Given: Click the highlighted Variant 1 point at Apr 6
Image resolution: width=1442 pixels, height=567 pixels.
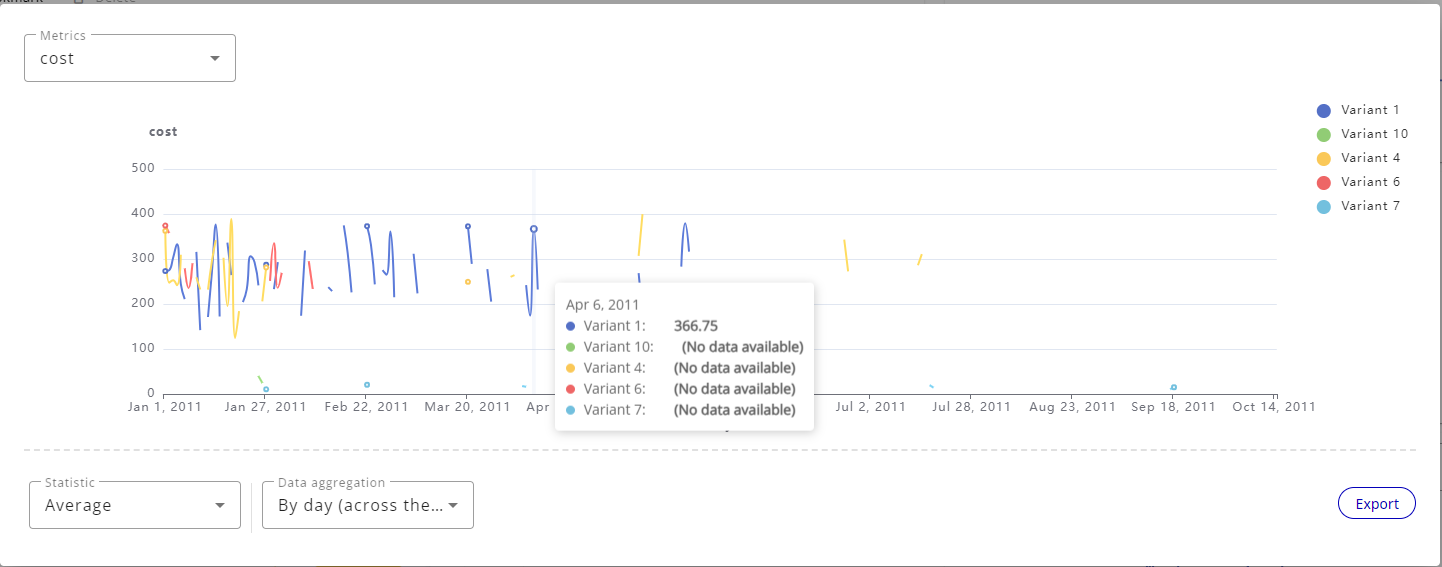Looking at the screenshot, I should [x=534, y=229].
